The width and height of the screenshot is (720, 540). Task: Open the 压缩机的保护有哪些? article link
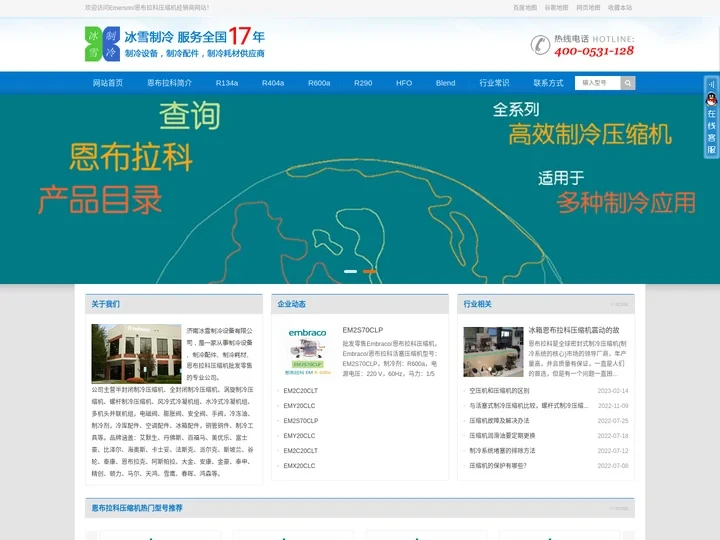(498, 466)
